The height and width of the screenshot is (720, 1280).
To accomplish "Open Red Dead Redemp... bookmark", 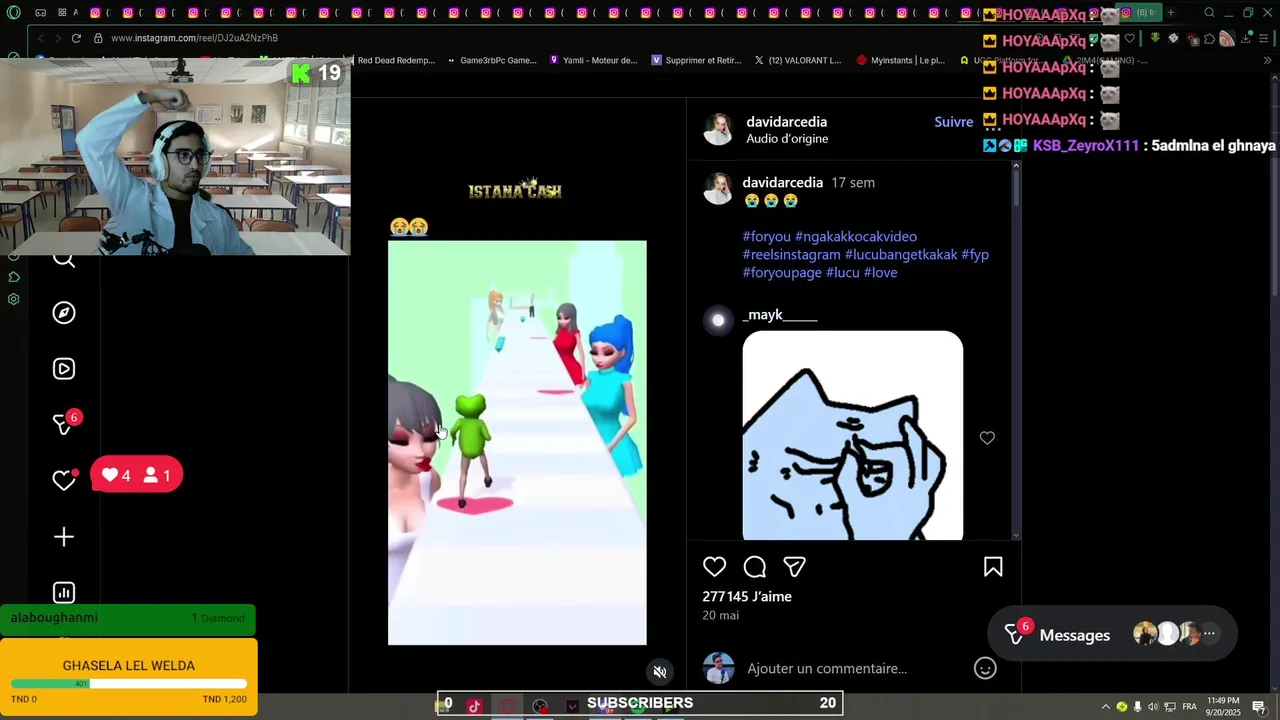I will (x=396, y=60).
